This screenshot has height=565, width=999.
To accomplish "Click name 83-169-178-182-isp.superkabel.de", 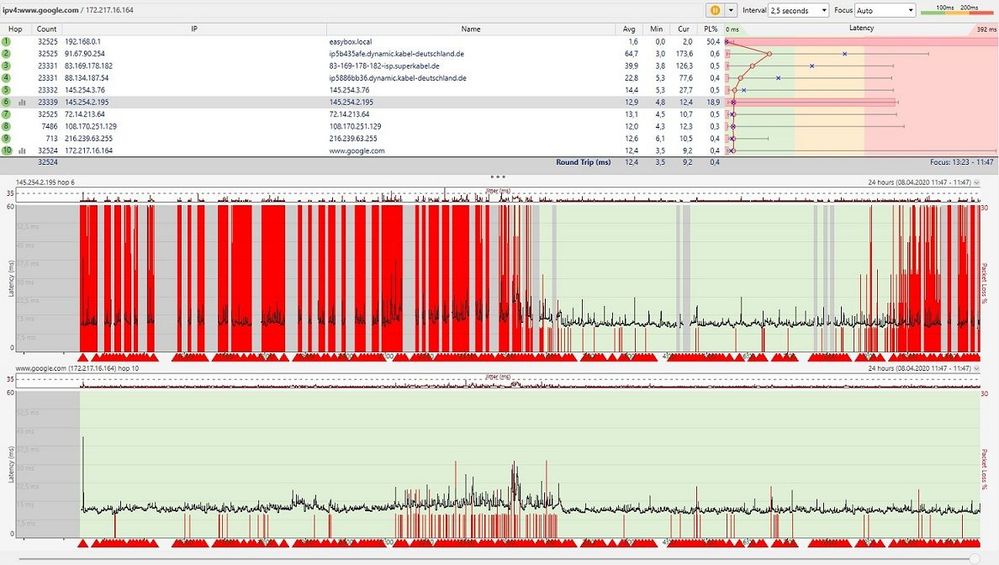I will (x=384, y=66).
